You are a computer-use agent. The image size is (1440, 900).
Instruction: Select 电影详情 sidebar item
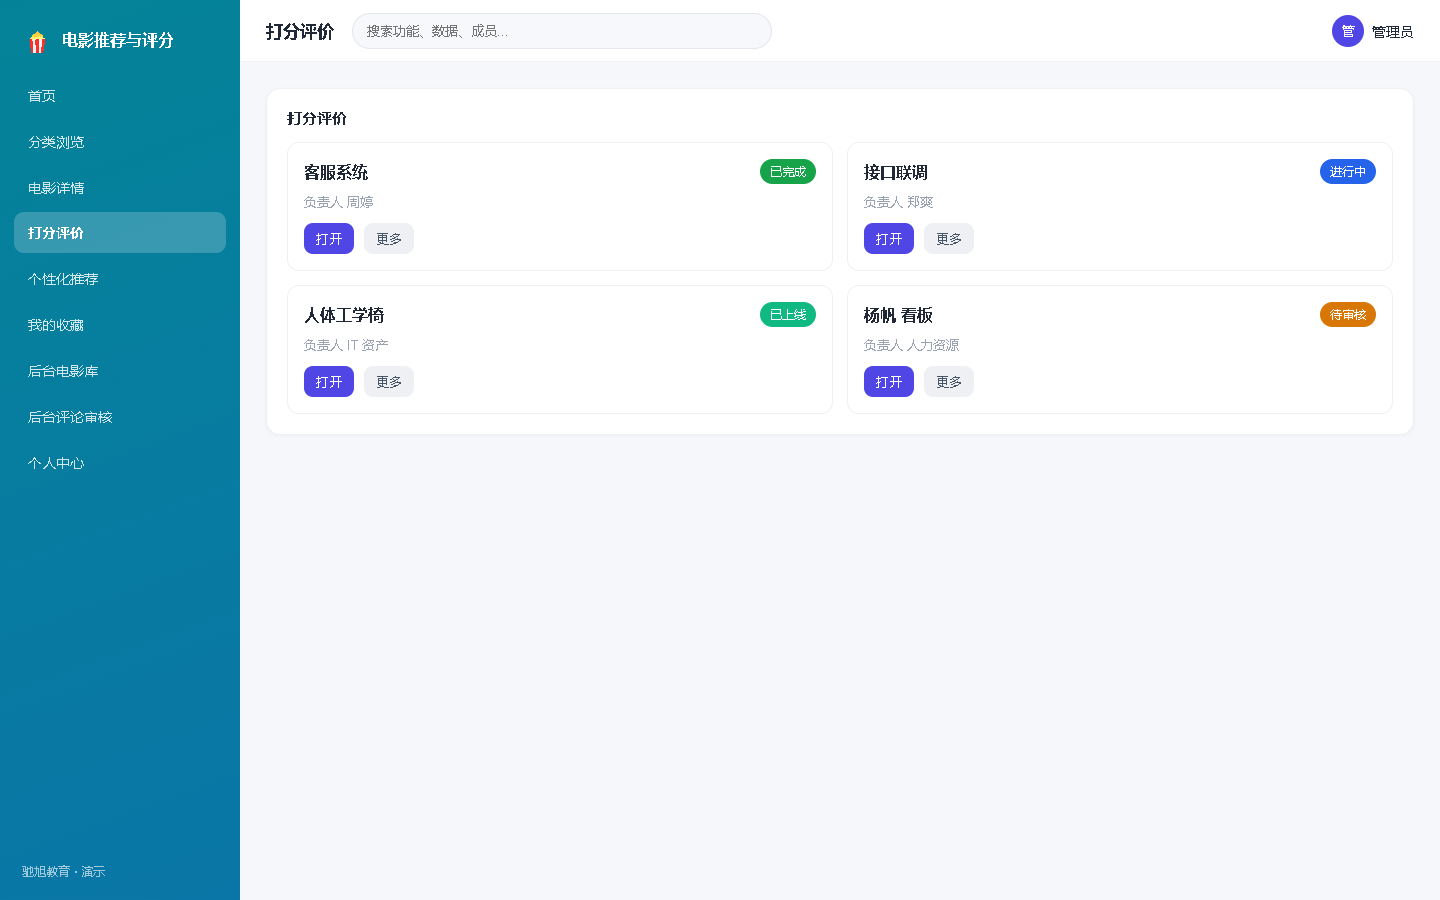[x=120, y=188]
